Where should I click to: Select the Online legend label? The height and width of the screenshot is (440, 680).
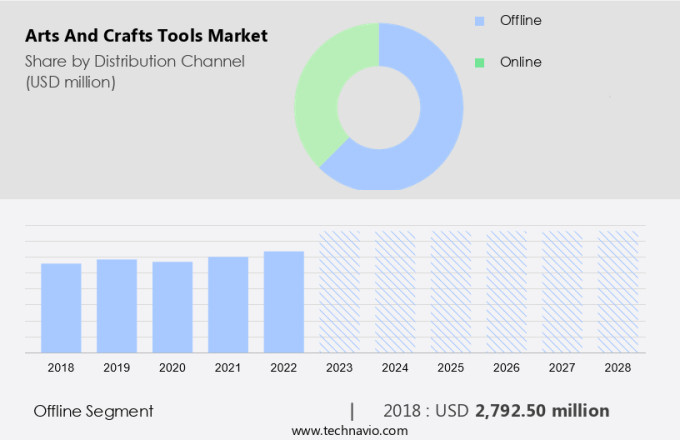tap(520, 62)
